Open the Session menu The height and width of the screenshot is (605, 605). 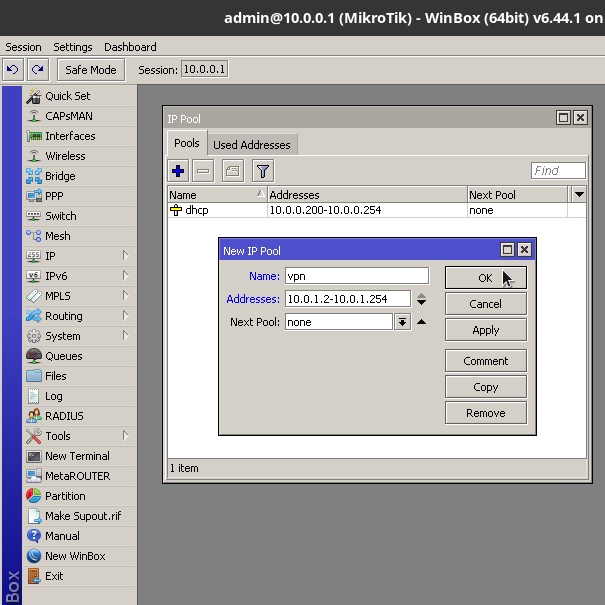point(23,47)
